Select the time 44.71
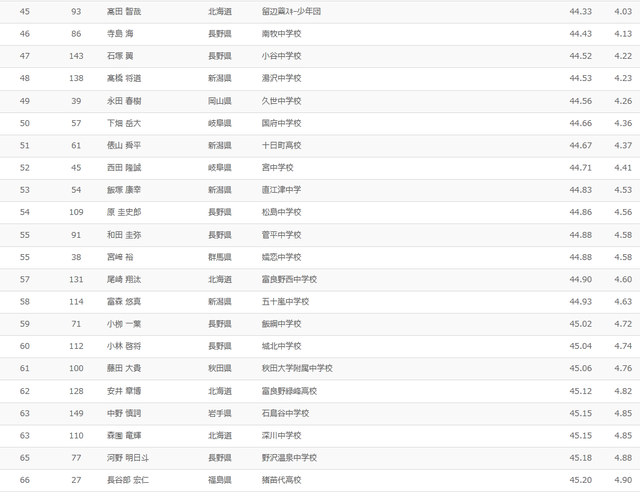The image size is (640, 492). (580, 167)
